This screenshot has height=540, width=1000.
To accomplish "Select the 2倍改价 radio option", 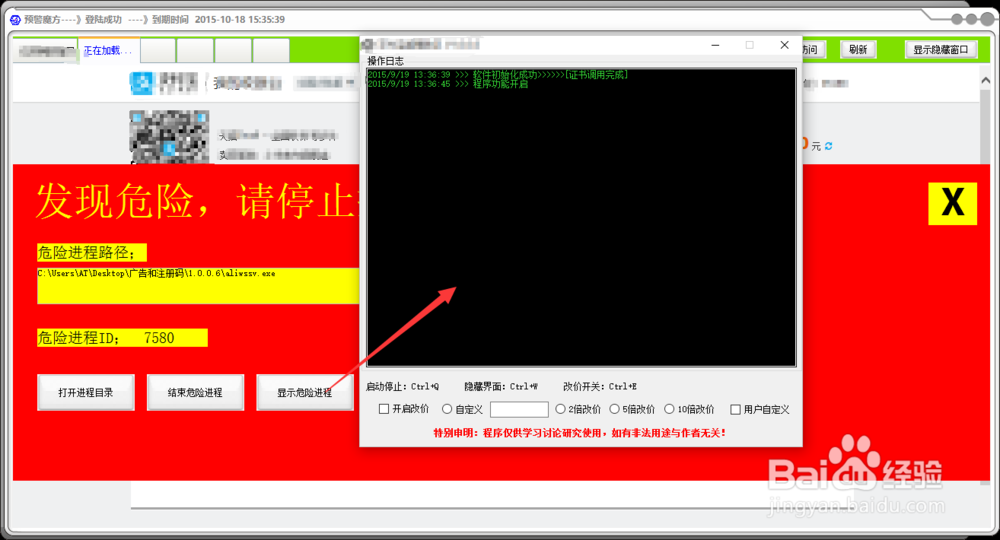I will pyautogui.click(x=560, y=409).
